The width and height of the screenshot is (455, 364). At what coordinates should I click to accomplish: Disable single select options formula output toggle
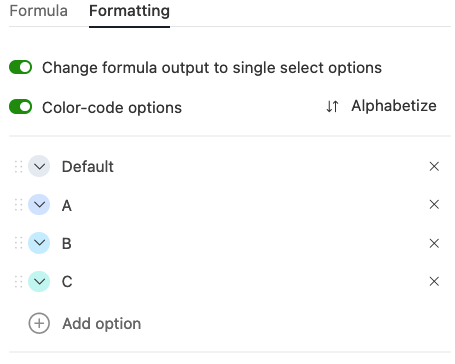pos(20,67)
